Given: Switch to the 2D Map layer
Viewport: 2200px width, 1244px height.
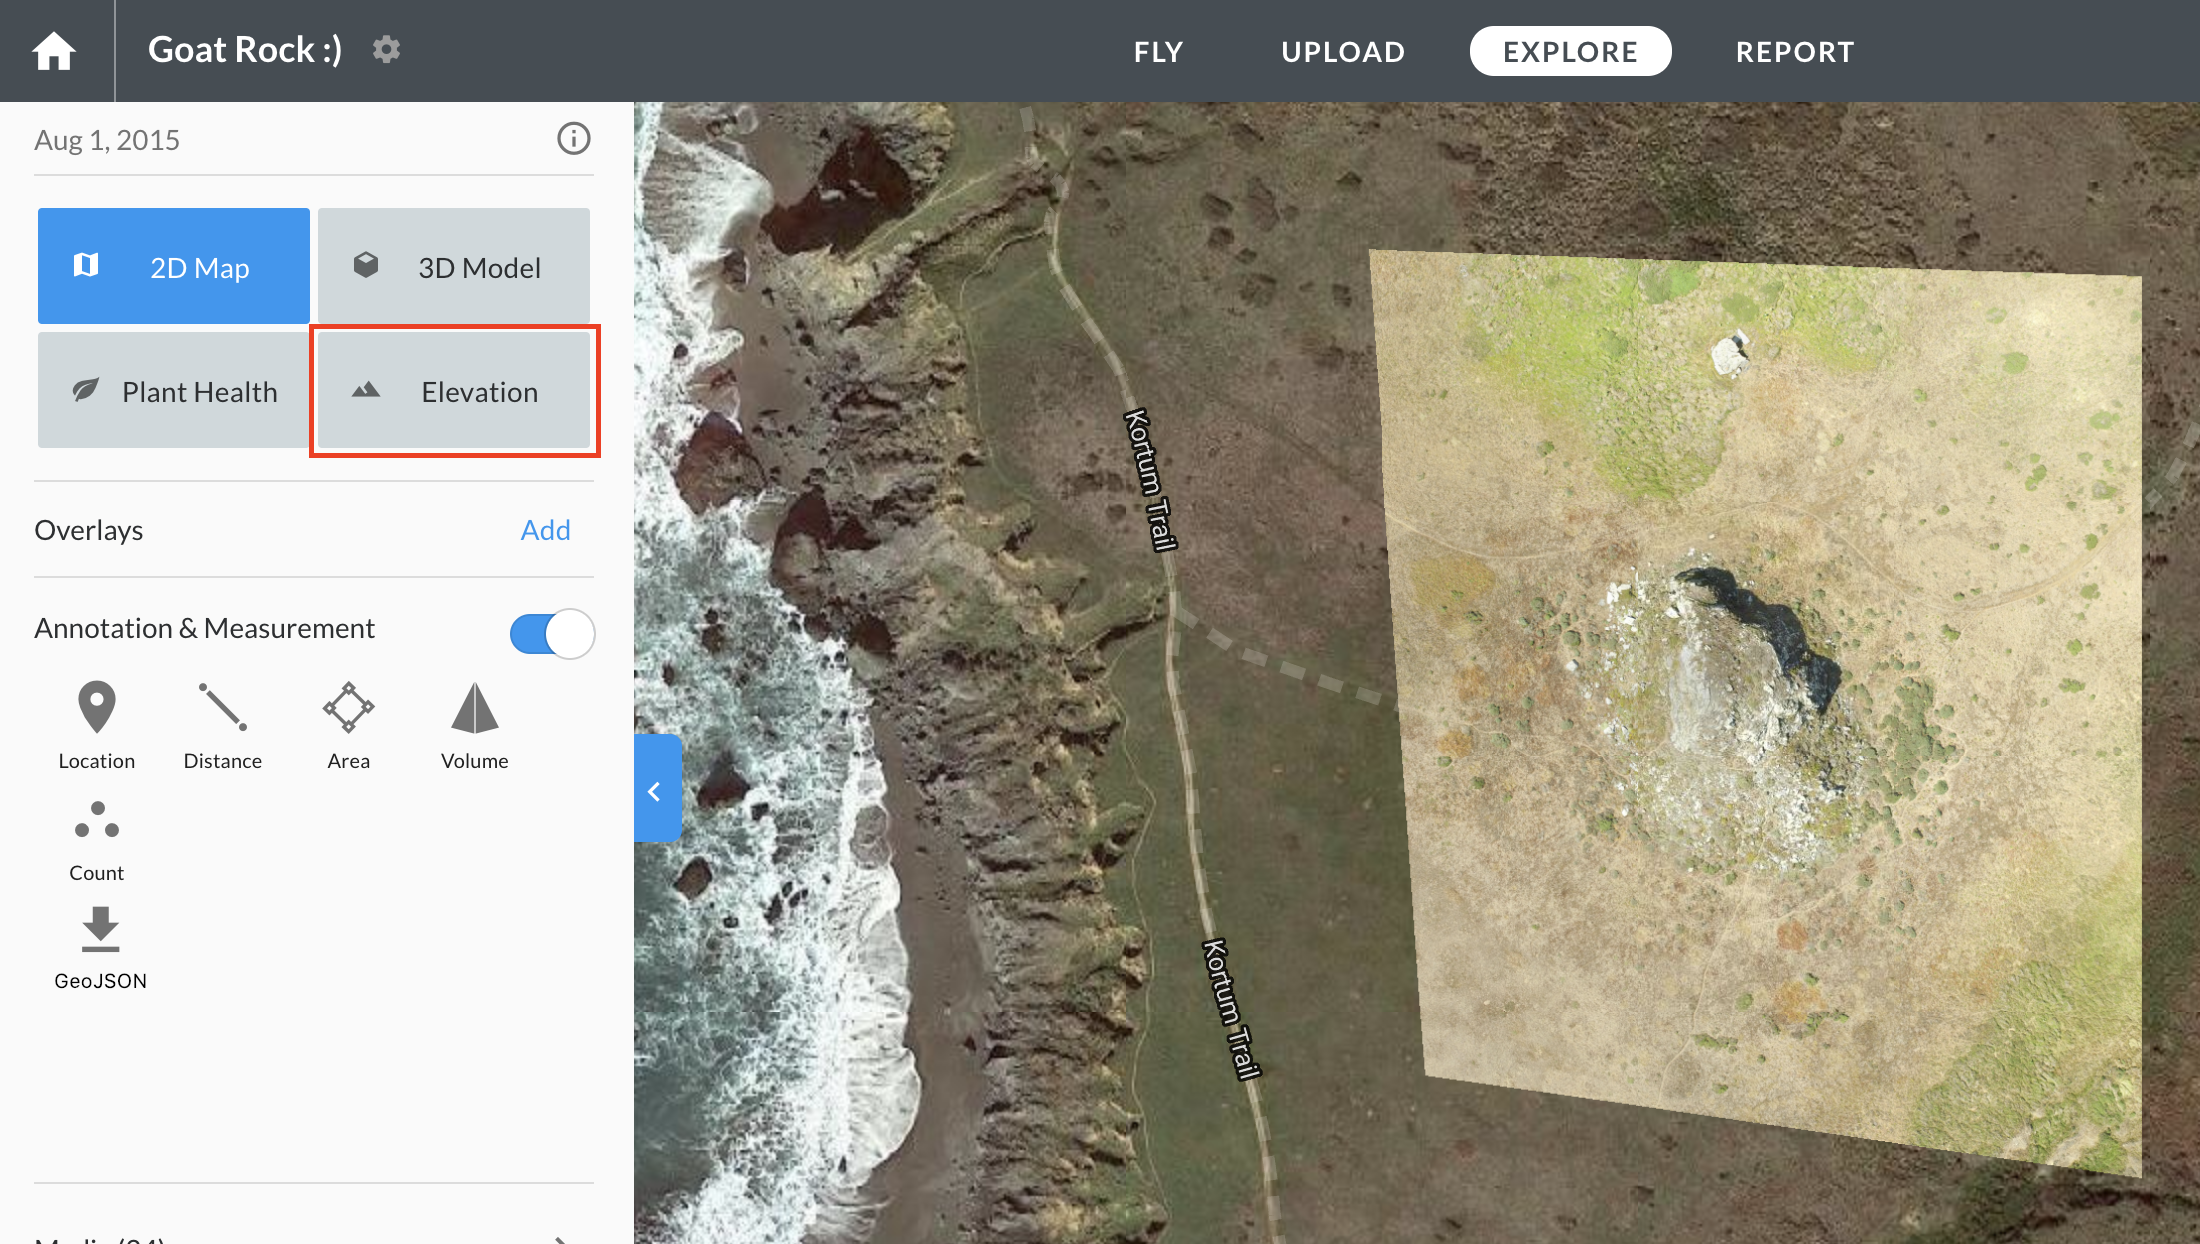Looking at the screenshot, I should point(174,266).
